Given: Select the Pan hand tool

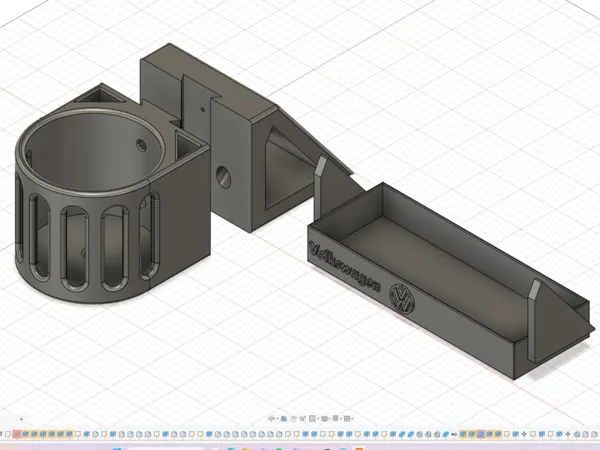Looking at the screenshot, I should pyautogui.click(x=293, y=419).
